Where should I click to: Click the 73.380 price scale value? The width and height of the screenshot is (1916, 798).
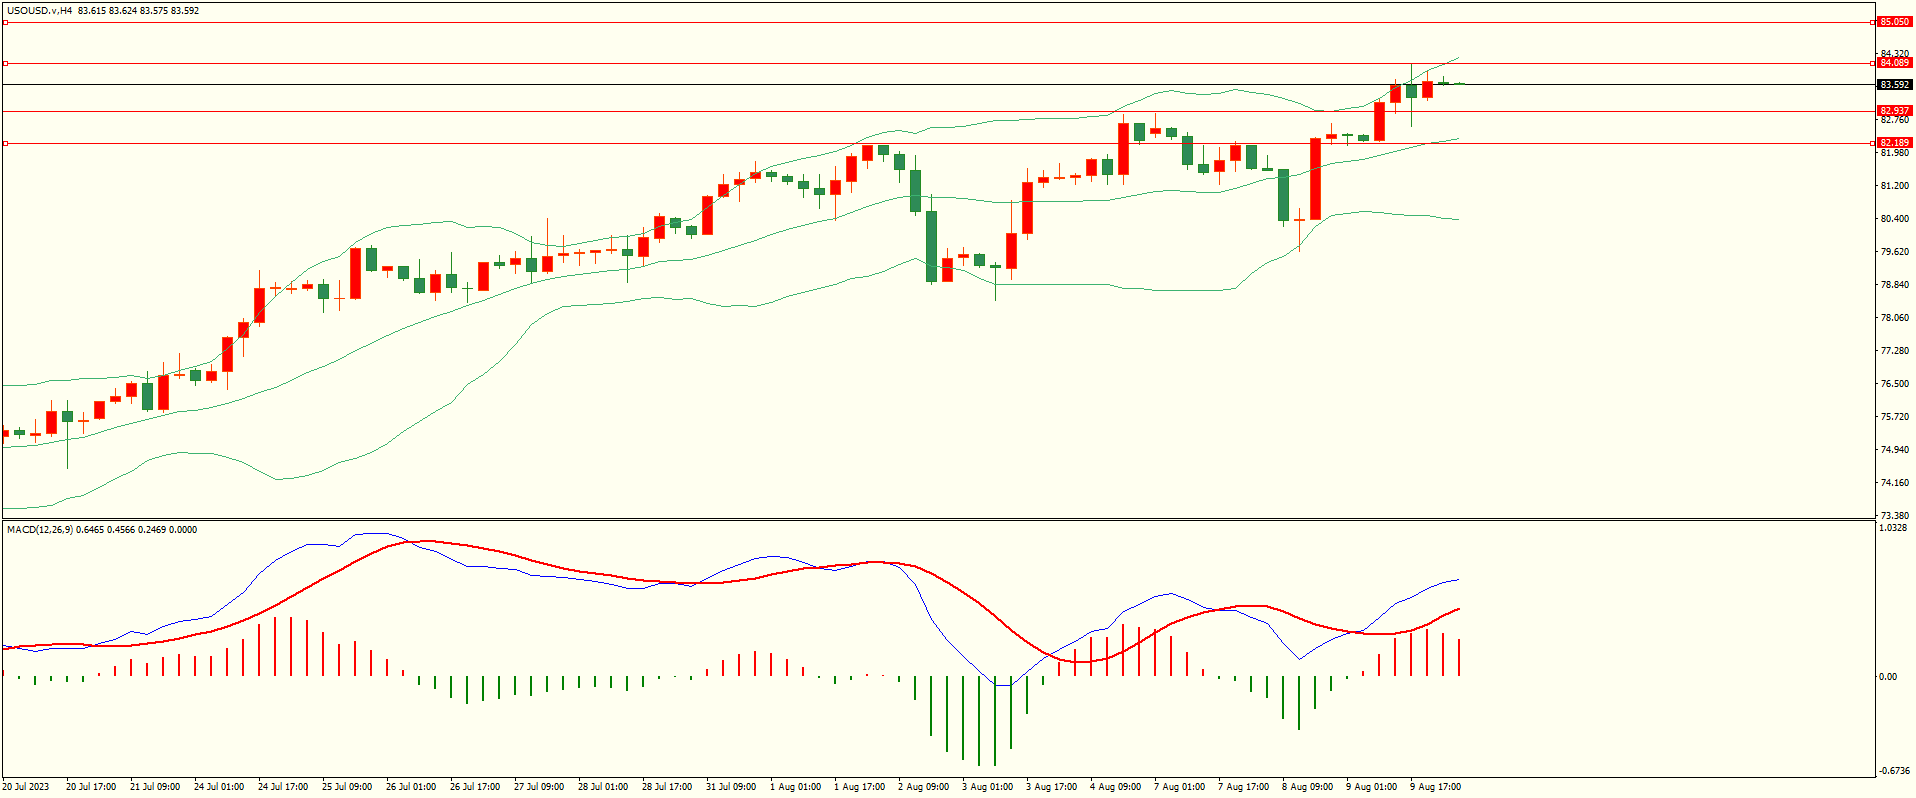(1894, 516)
